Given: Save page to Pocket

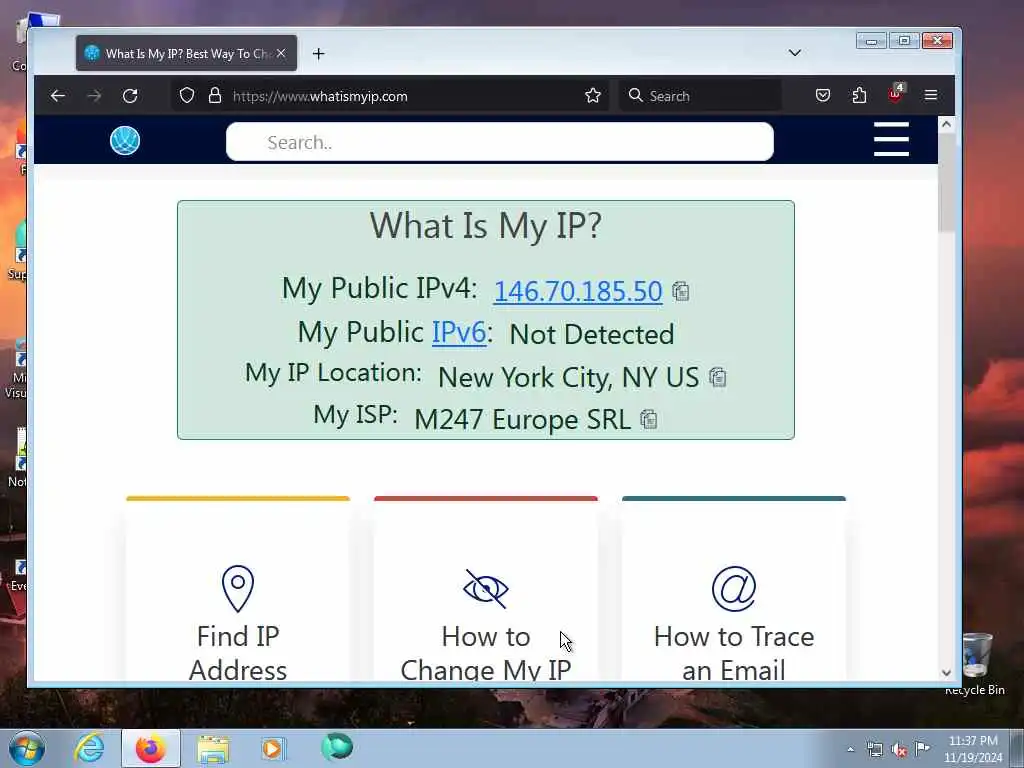Looking at the screenshot, I should click(x=823, y=96).
